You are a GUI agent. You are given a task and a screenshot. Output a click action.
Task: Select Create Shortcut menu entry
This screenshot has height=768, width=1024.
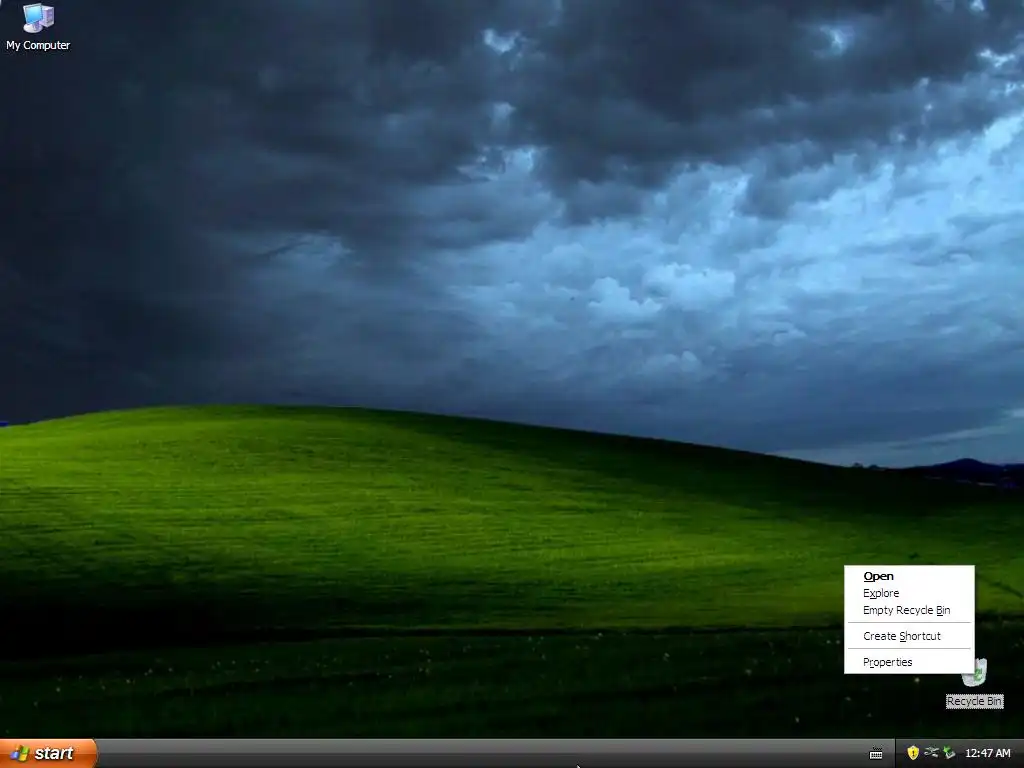pos(909,636)
